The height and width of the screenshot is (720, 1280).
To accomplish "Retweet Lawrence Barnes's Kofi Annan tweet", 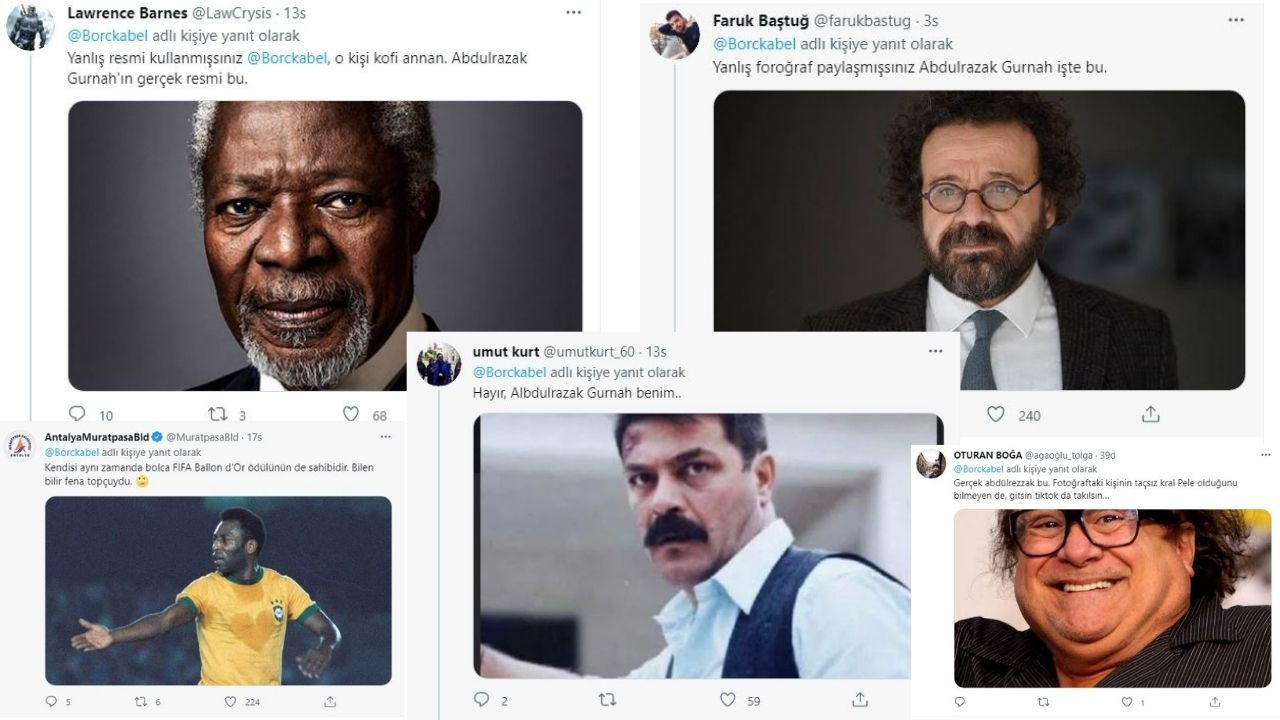I will [x=217, y=414].
